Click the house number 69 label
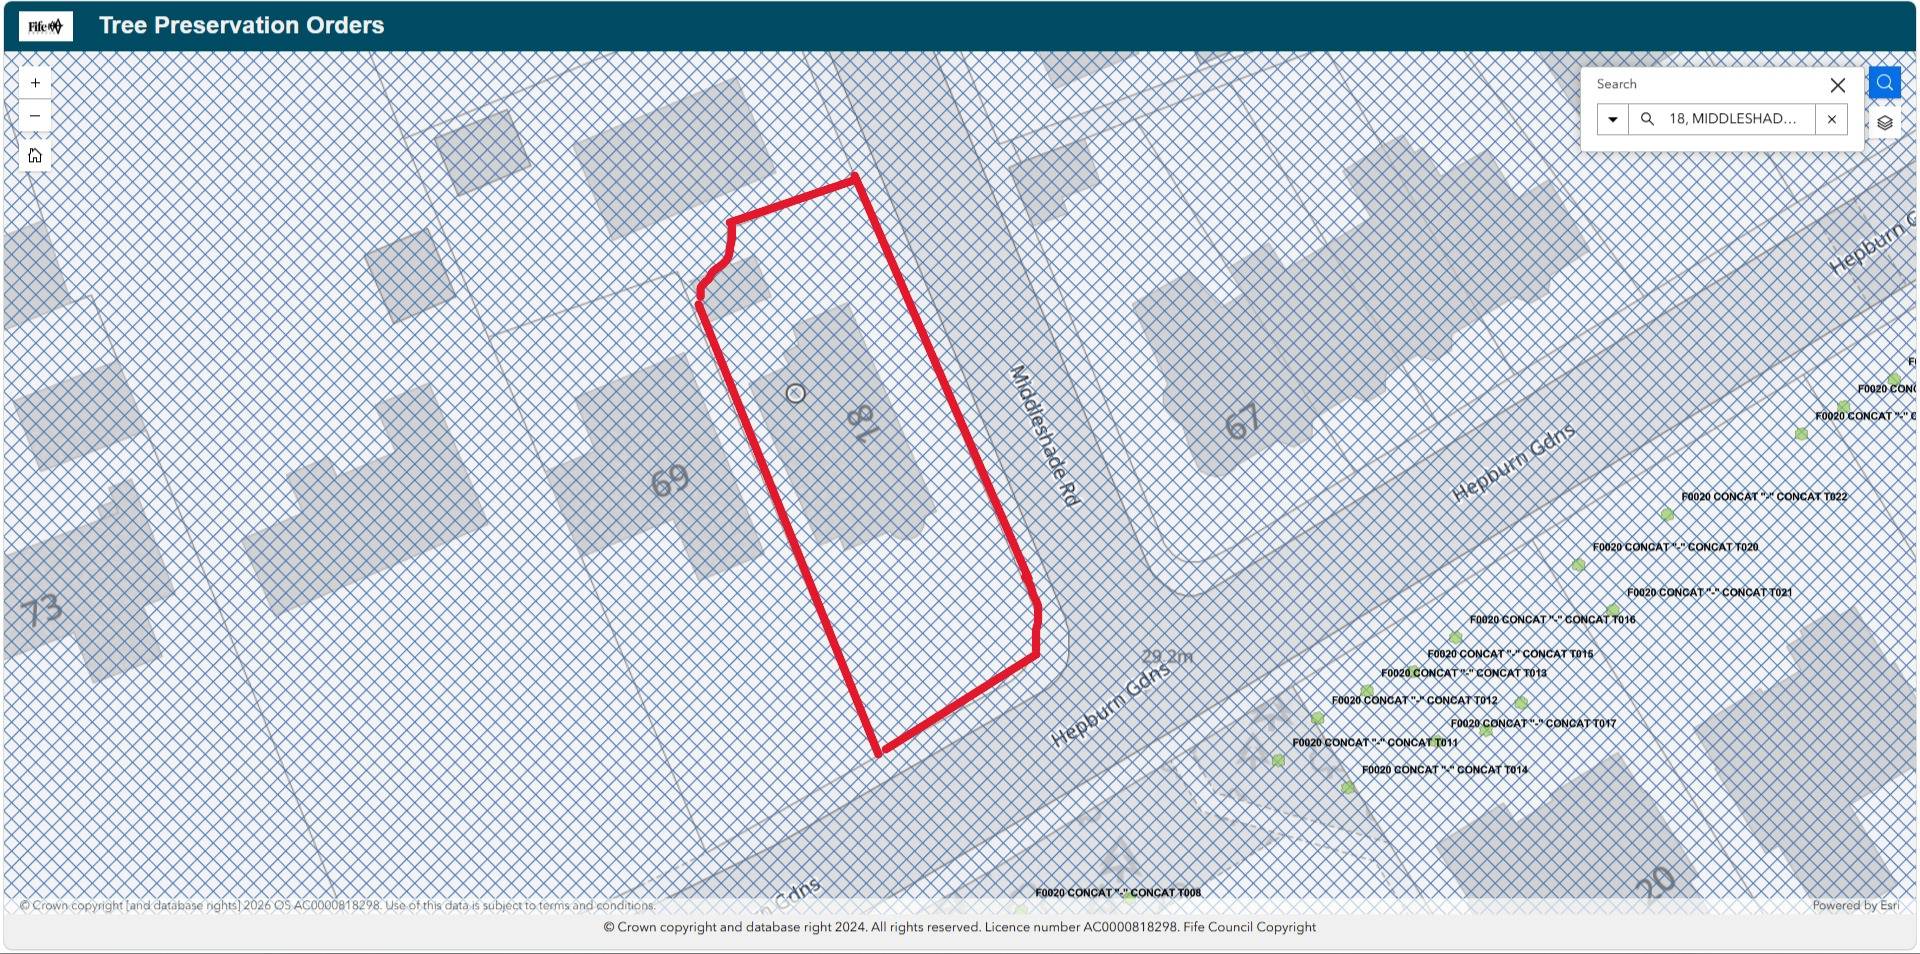 669,481
